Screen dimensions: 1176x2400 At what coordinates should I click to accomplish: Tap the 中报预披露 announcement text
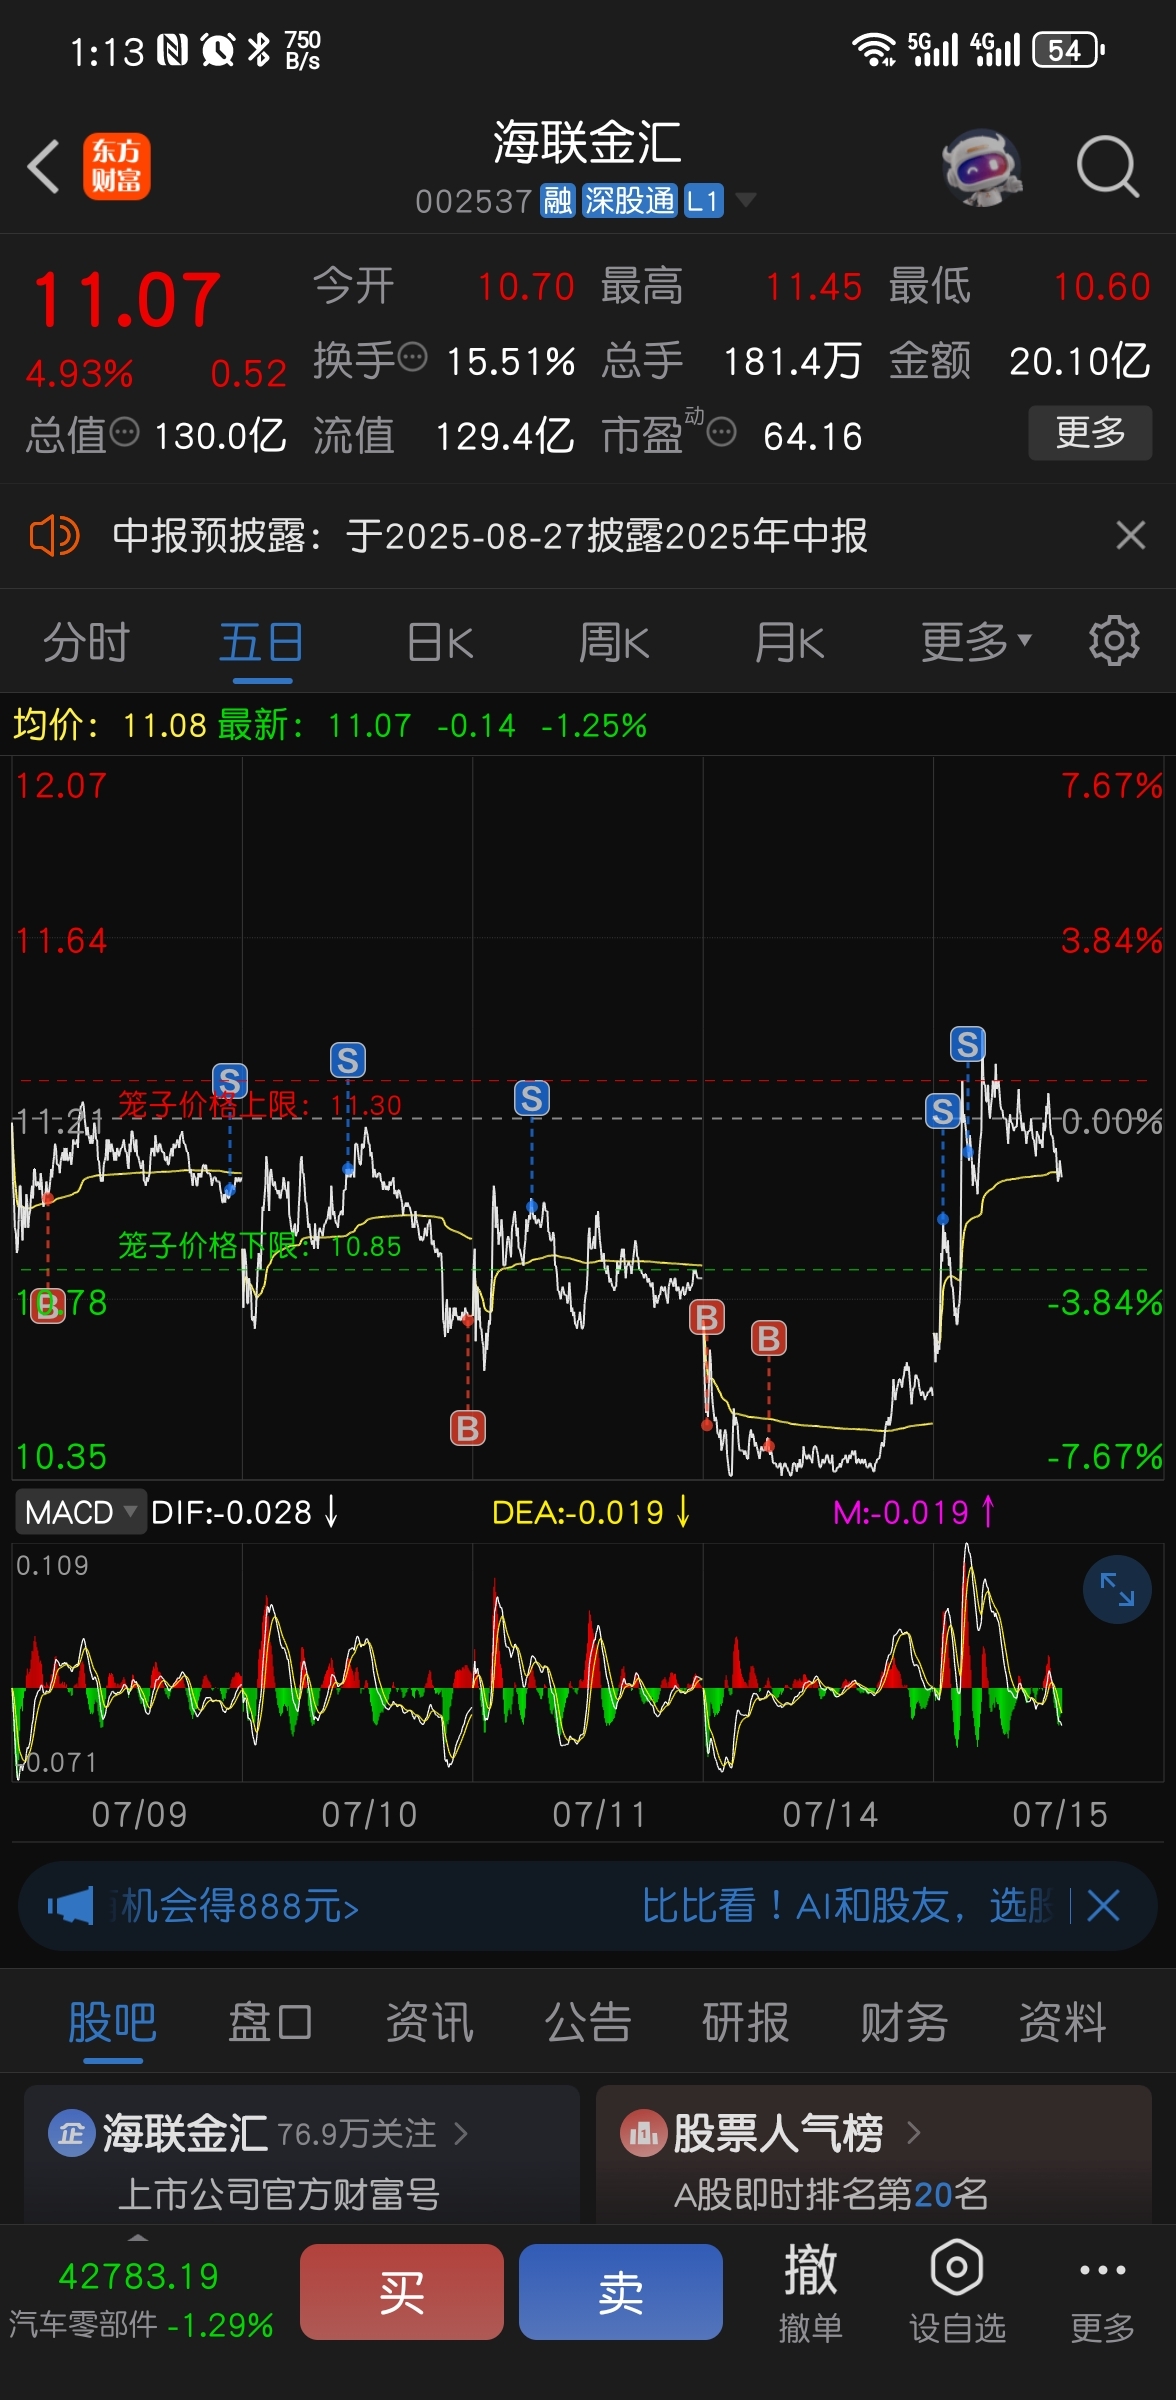pos(490,536)
